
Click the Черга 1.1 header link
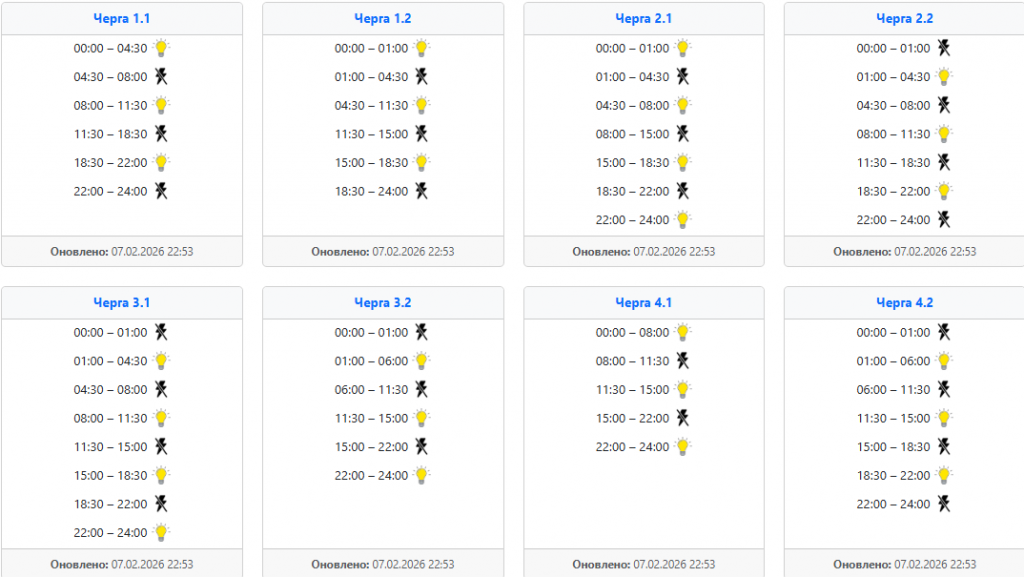tap(122, 19)
